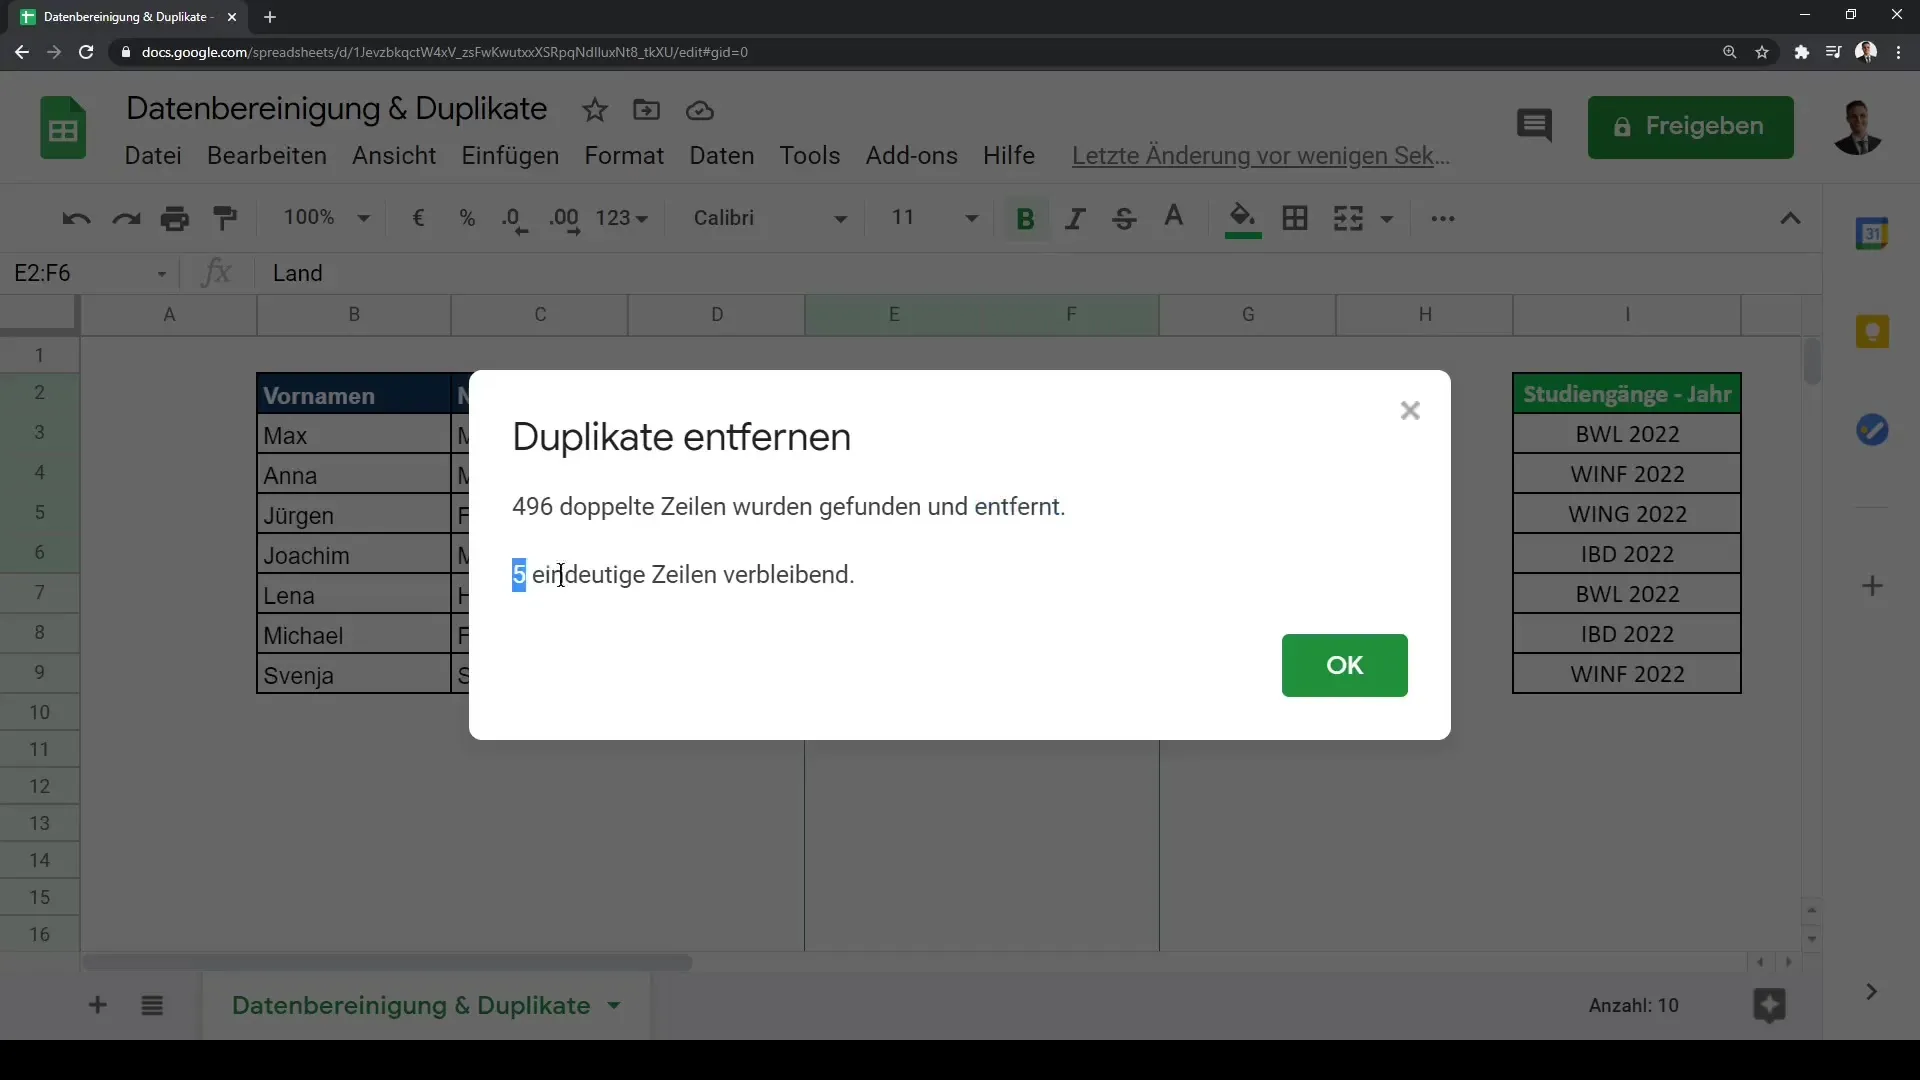This screenshot has height=1080, width=1920.
Task: Open the all sheets list icon
Action: [x=152, y=1005]
